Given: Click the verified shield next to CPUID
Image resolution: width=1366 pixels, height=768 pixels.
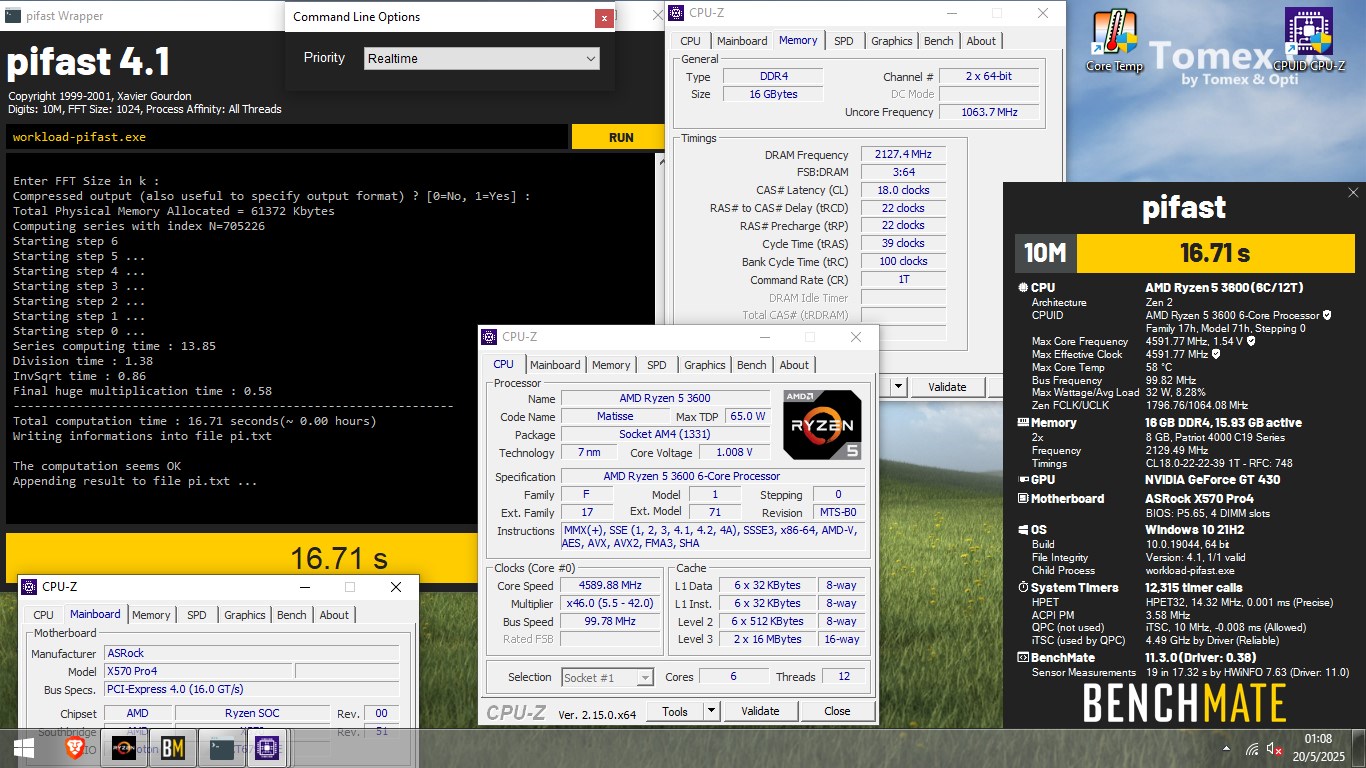Looking at the screenshot, I should [1327, 315].
